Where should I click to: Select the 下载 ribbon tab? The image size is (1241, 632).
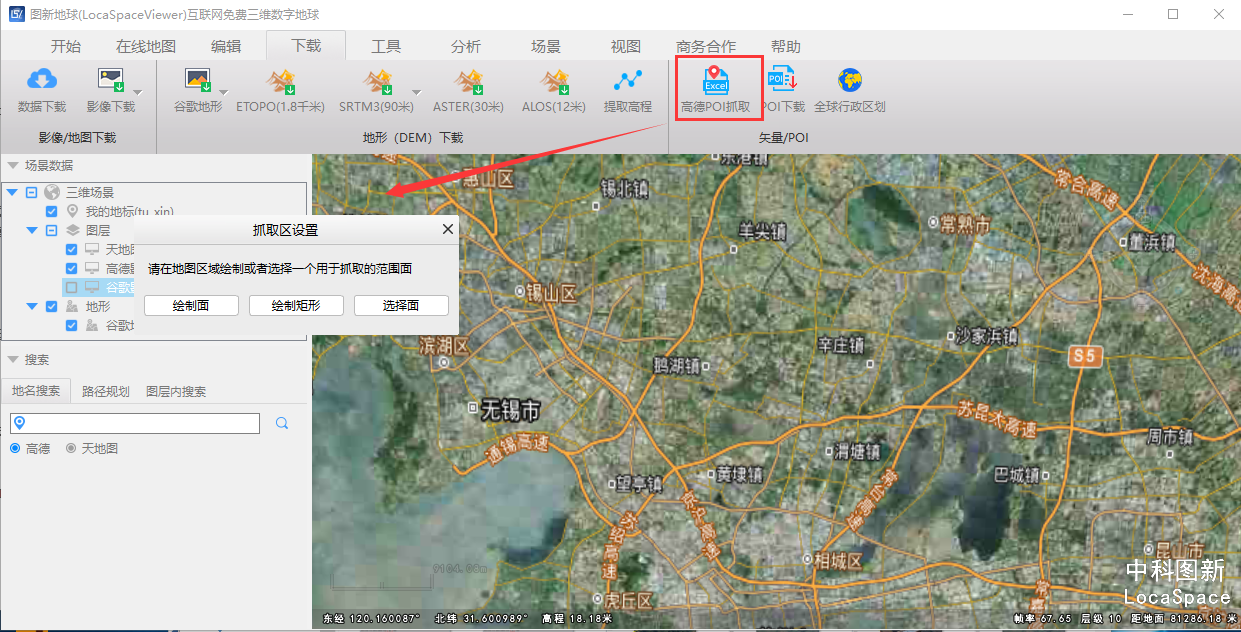coord(306,46)
